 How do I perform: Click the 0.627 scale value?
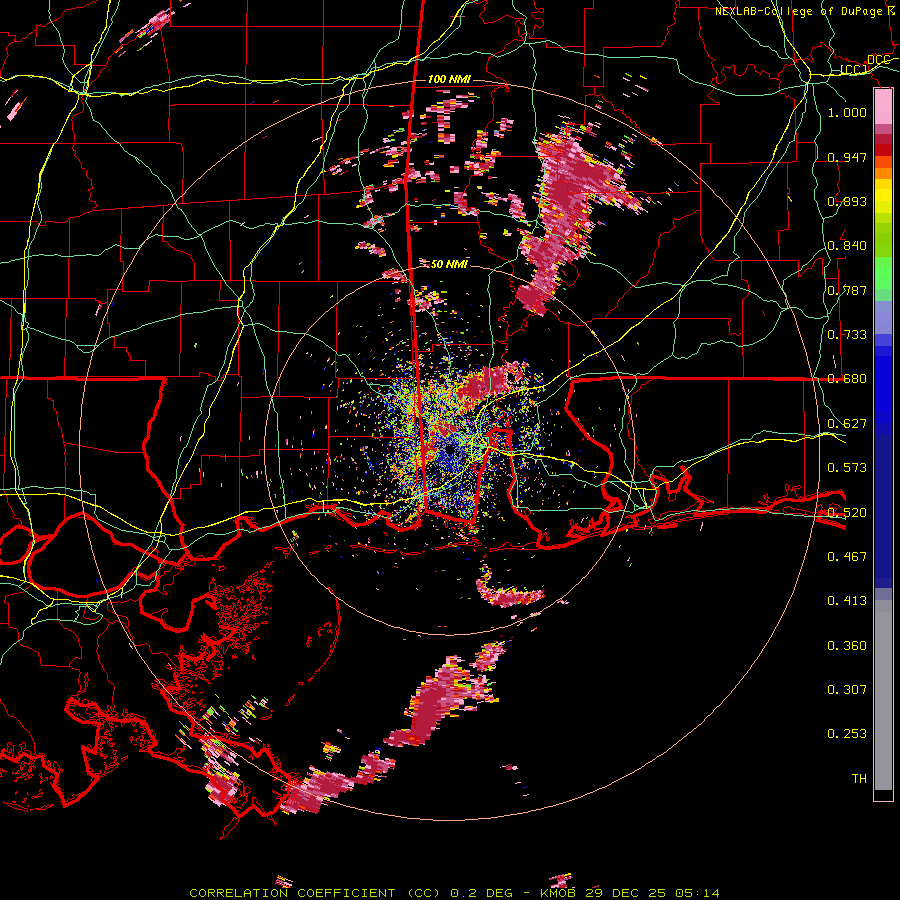click(847, 424)
